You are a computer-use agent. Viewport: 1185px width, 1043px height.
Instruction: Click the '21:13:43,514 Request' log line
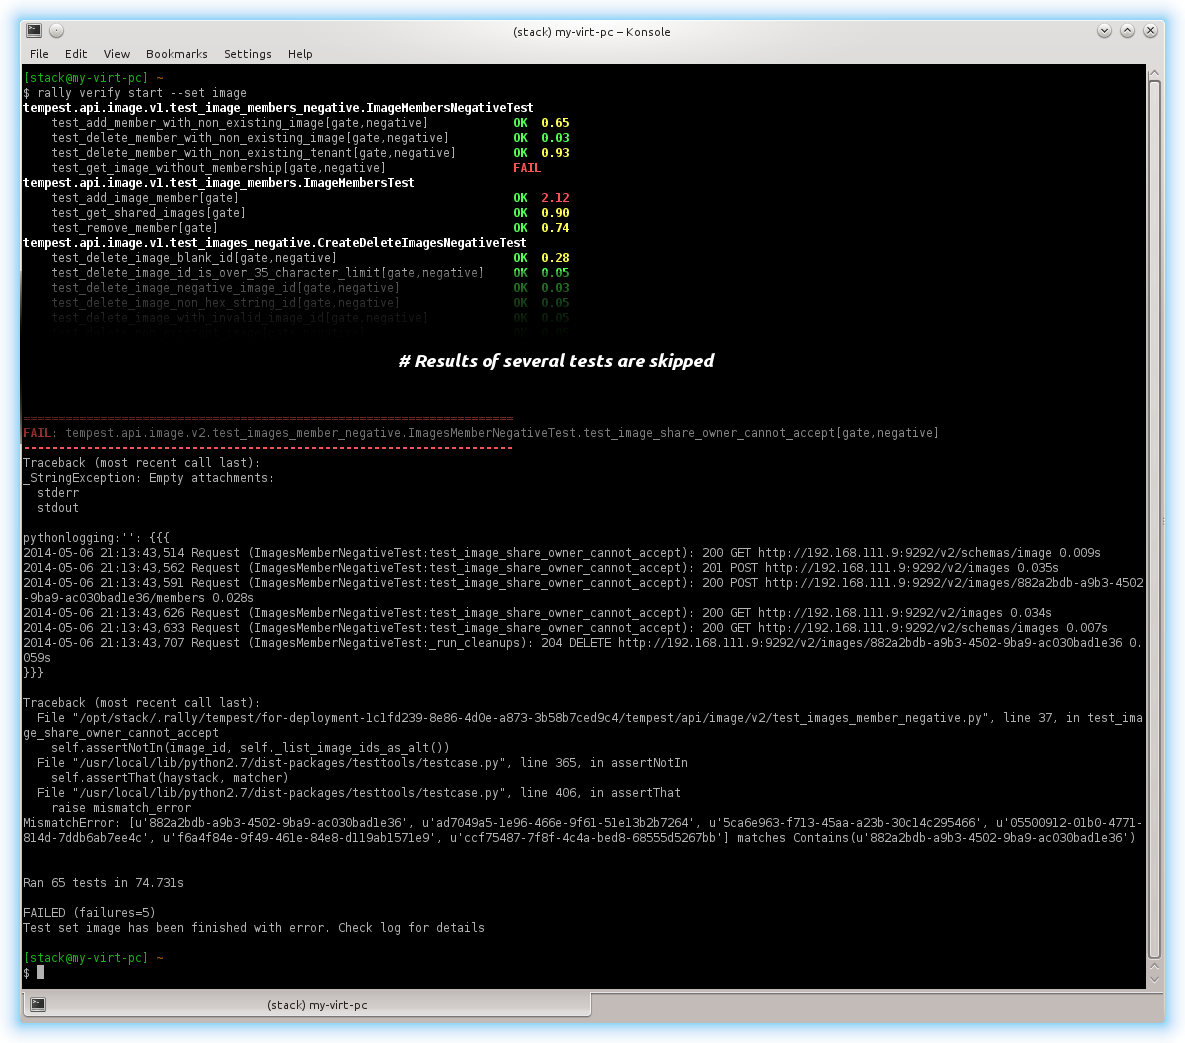click(562, 553)
